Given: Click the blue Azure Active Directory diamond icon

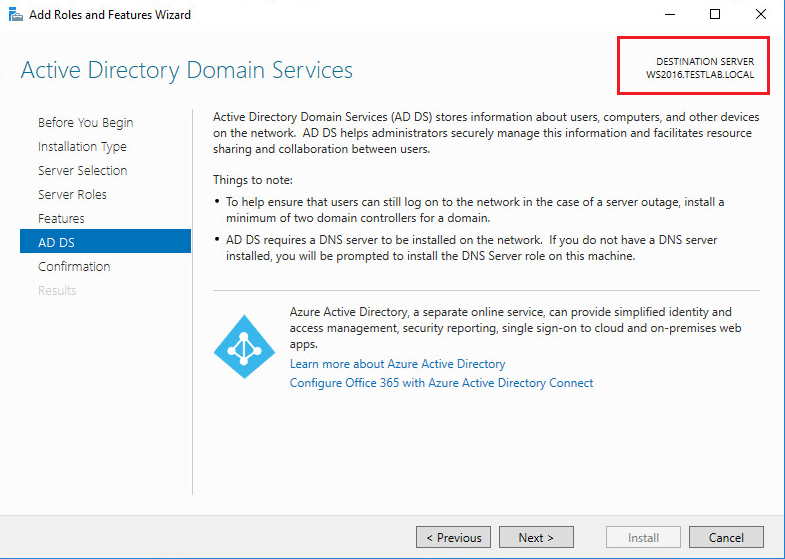Looking at the screenshot, I should (244, 346).
